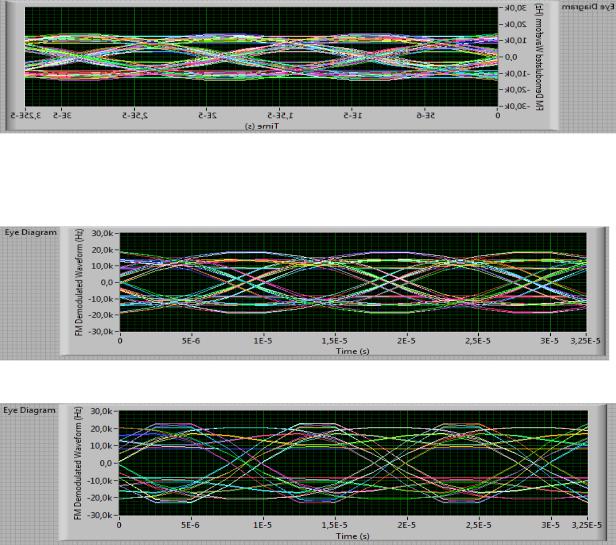
Task: Click the middle graph's -20,0k y-axis tick
Action: [101, 315]
